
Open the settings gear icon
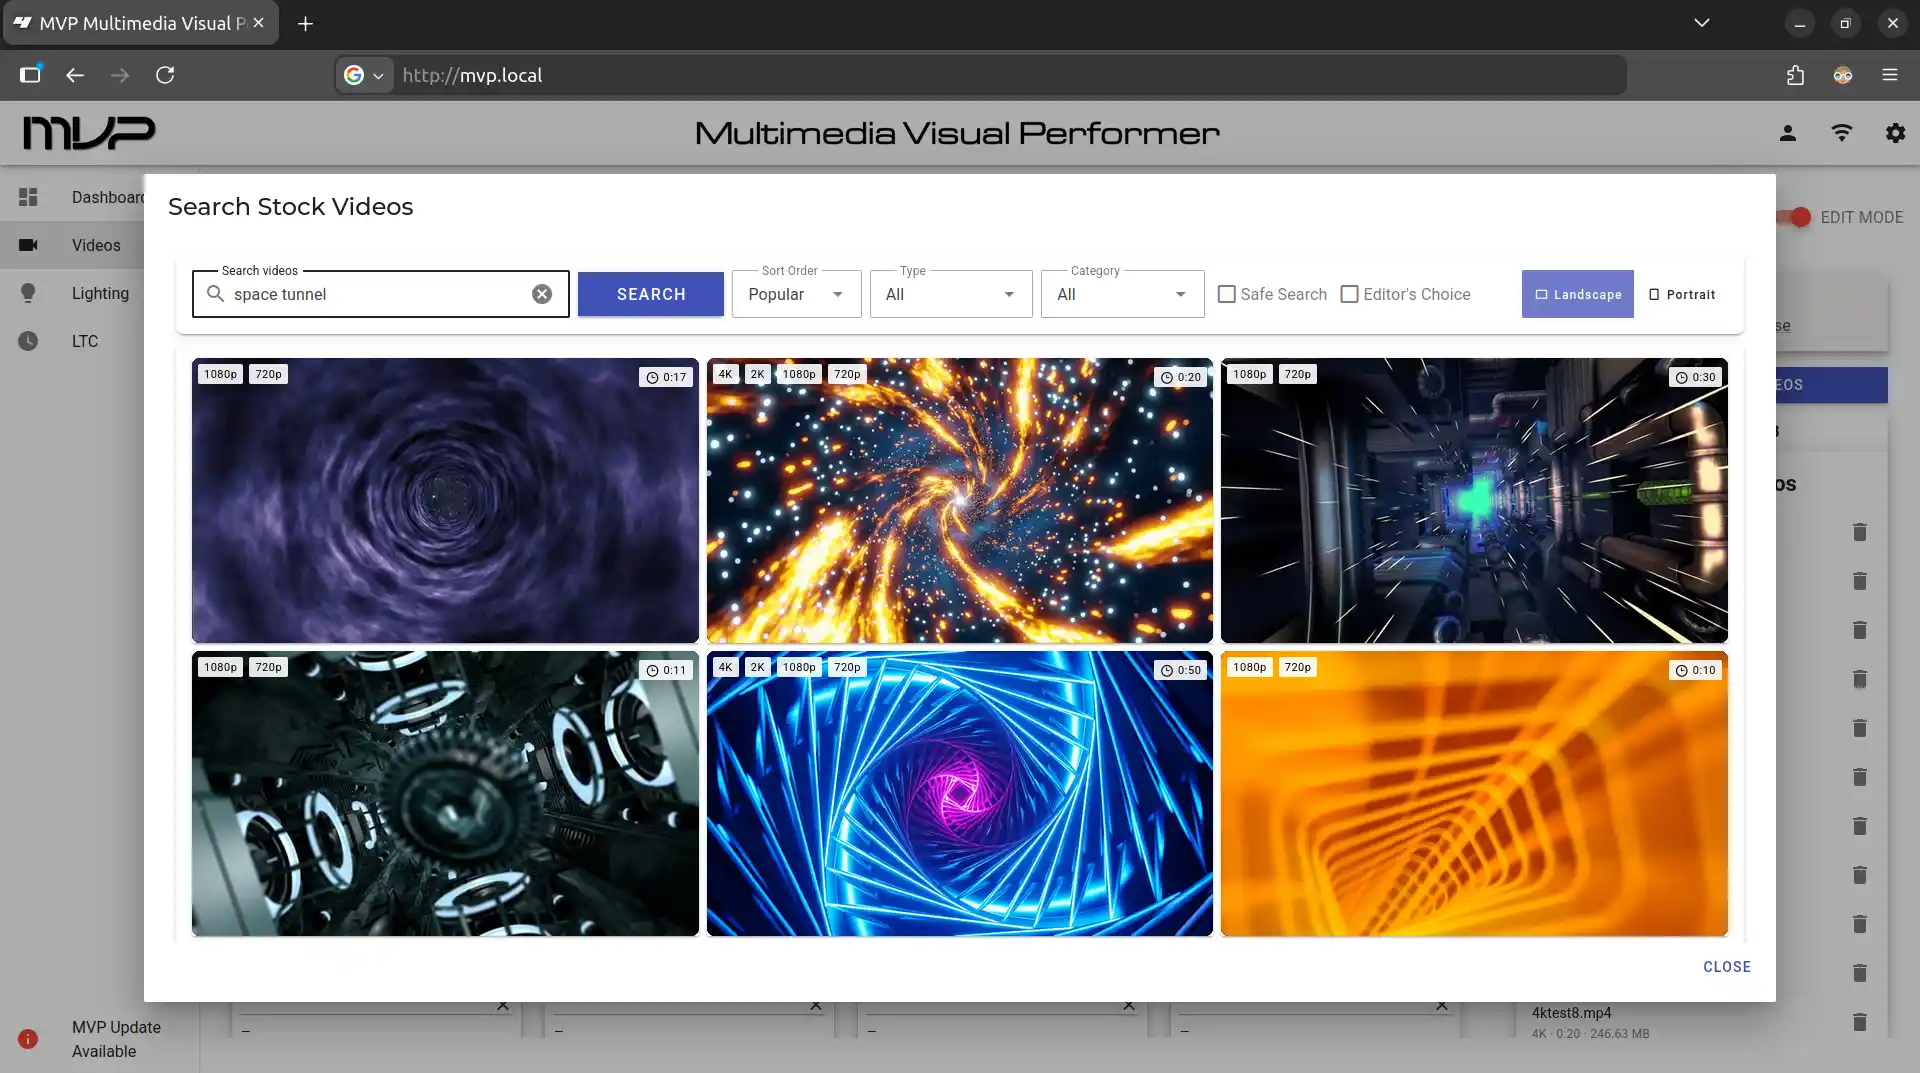(1895, 133)
